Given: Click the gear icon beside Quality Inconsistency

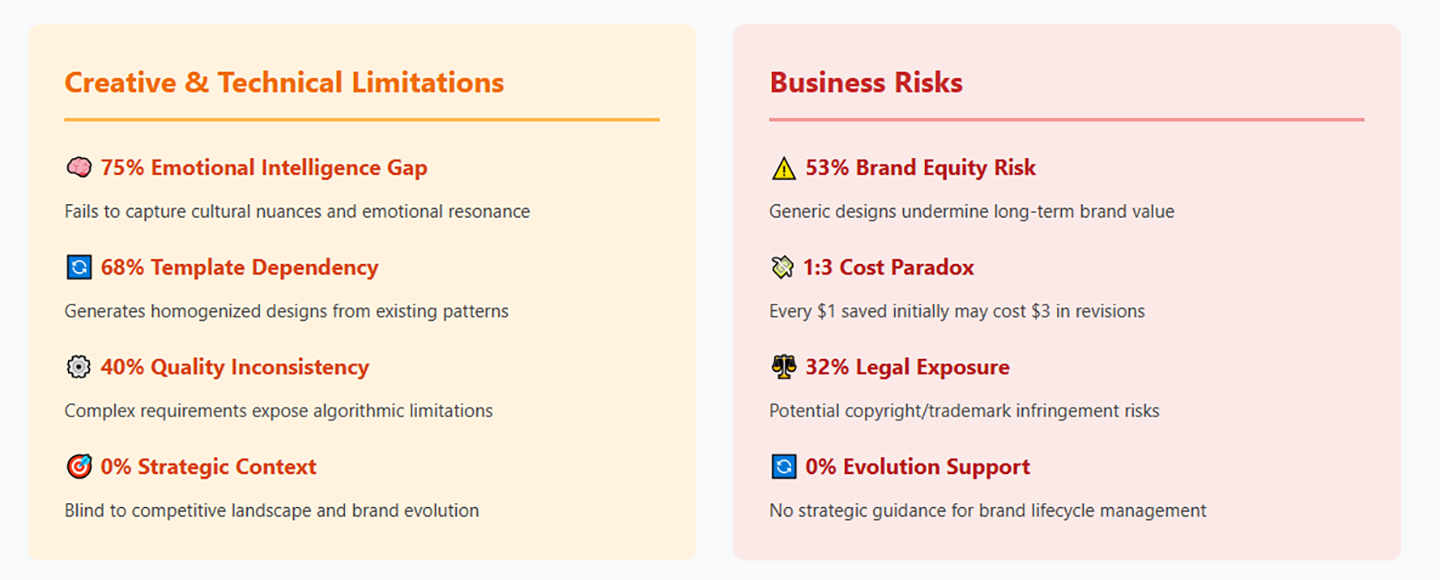Looking at the screenshot, I should coord(79,368).
